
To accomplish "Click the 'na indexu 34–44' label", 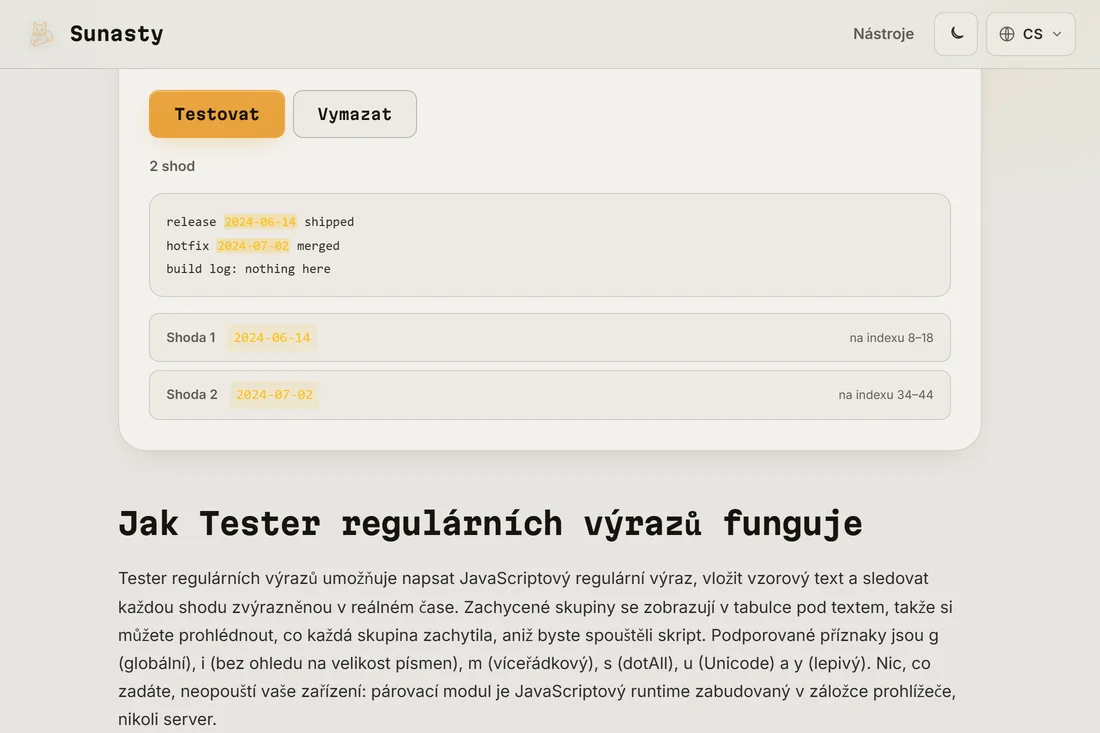I will click(x=885, y=395).
